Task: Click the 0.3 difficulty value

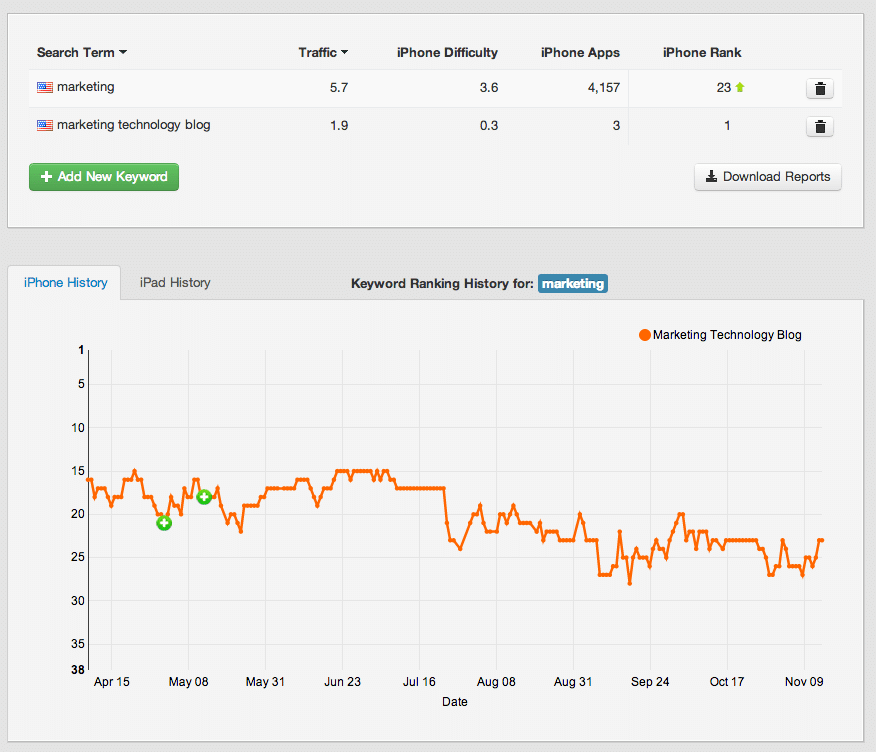Action: pos(489,126)
